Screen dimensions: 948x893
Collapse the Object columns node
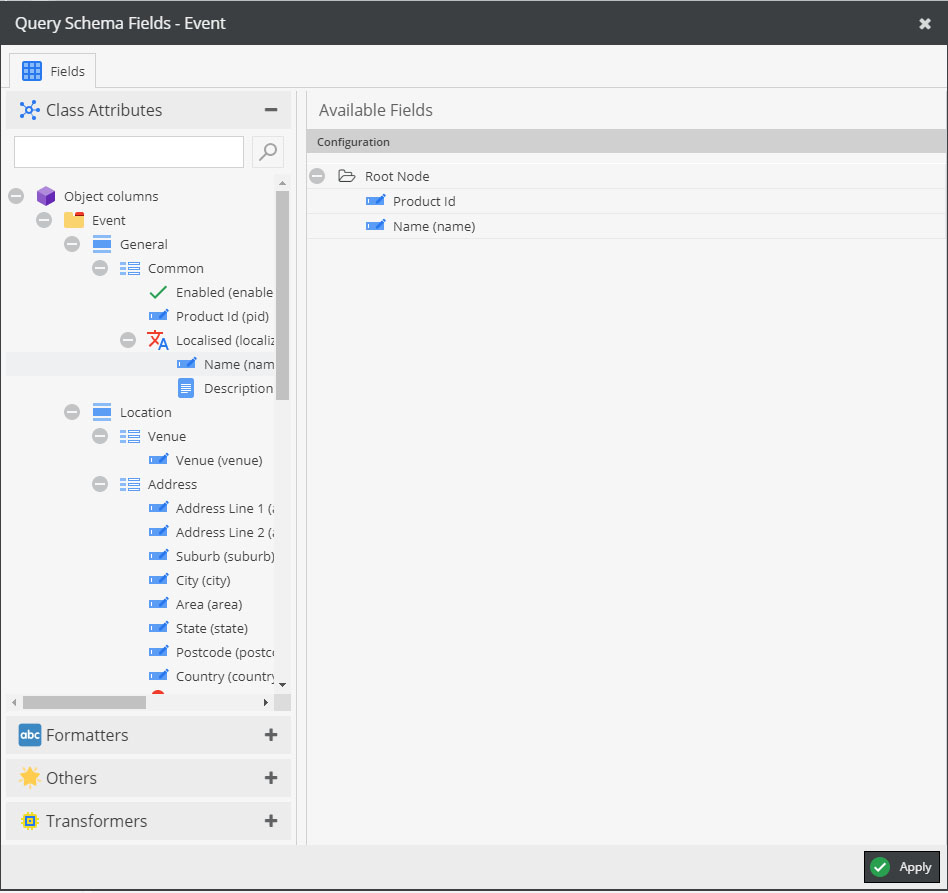[x=16, y=196]
